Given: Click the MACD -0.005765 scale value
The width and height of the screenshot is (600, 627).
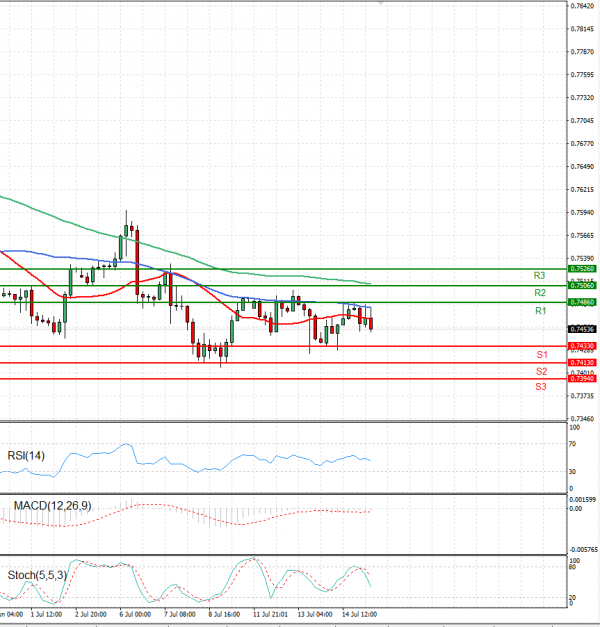Looking at the screenshot, I should coord(583,550).
